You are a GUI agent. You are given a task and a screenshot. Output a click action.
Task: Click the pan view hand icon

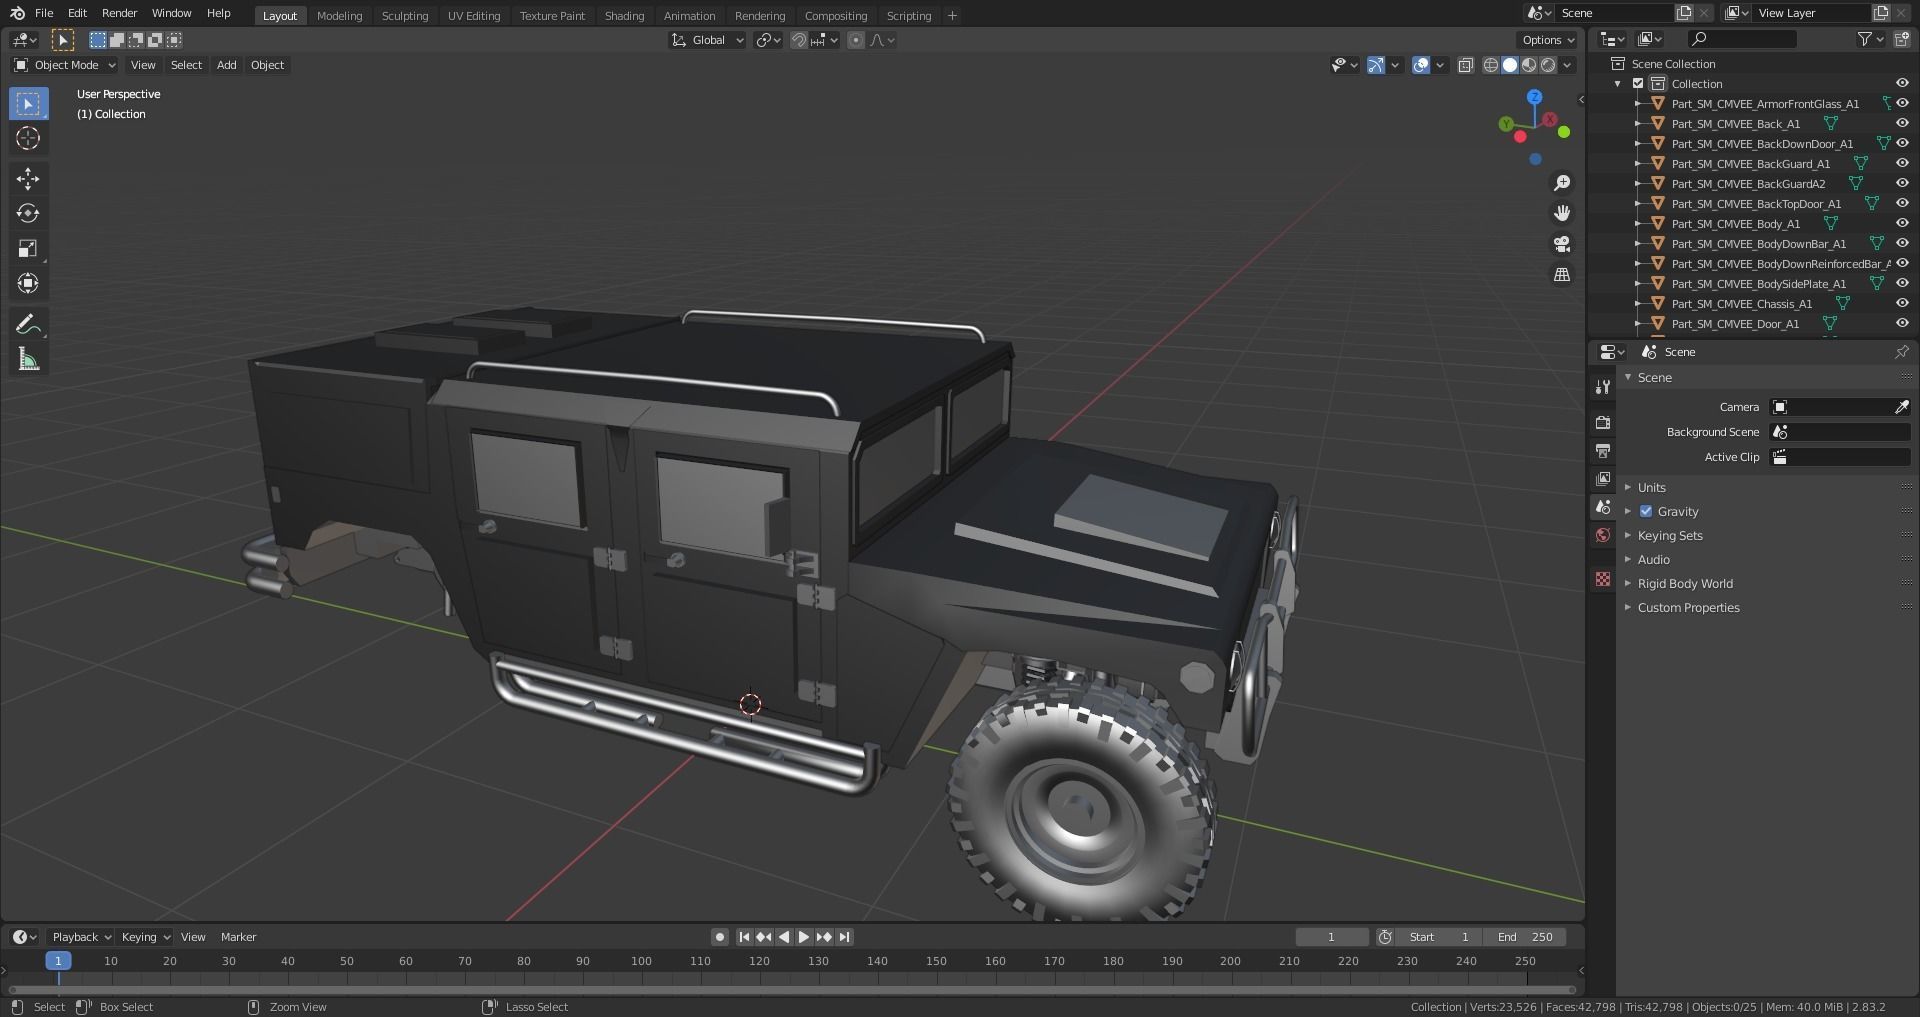click(x=1561, y=213)
